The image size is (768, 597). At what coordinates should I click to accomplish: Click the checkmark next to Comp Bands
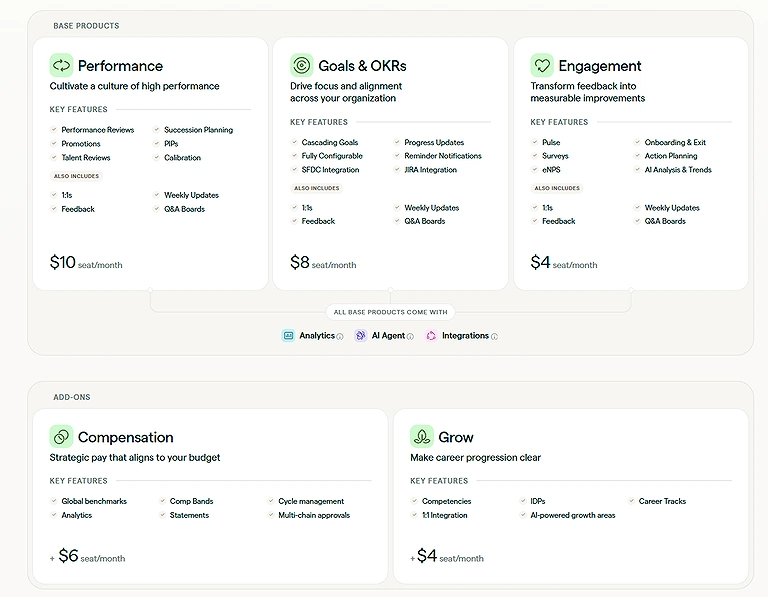pyautogui.click(x=162, y=501)
